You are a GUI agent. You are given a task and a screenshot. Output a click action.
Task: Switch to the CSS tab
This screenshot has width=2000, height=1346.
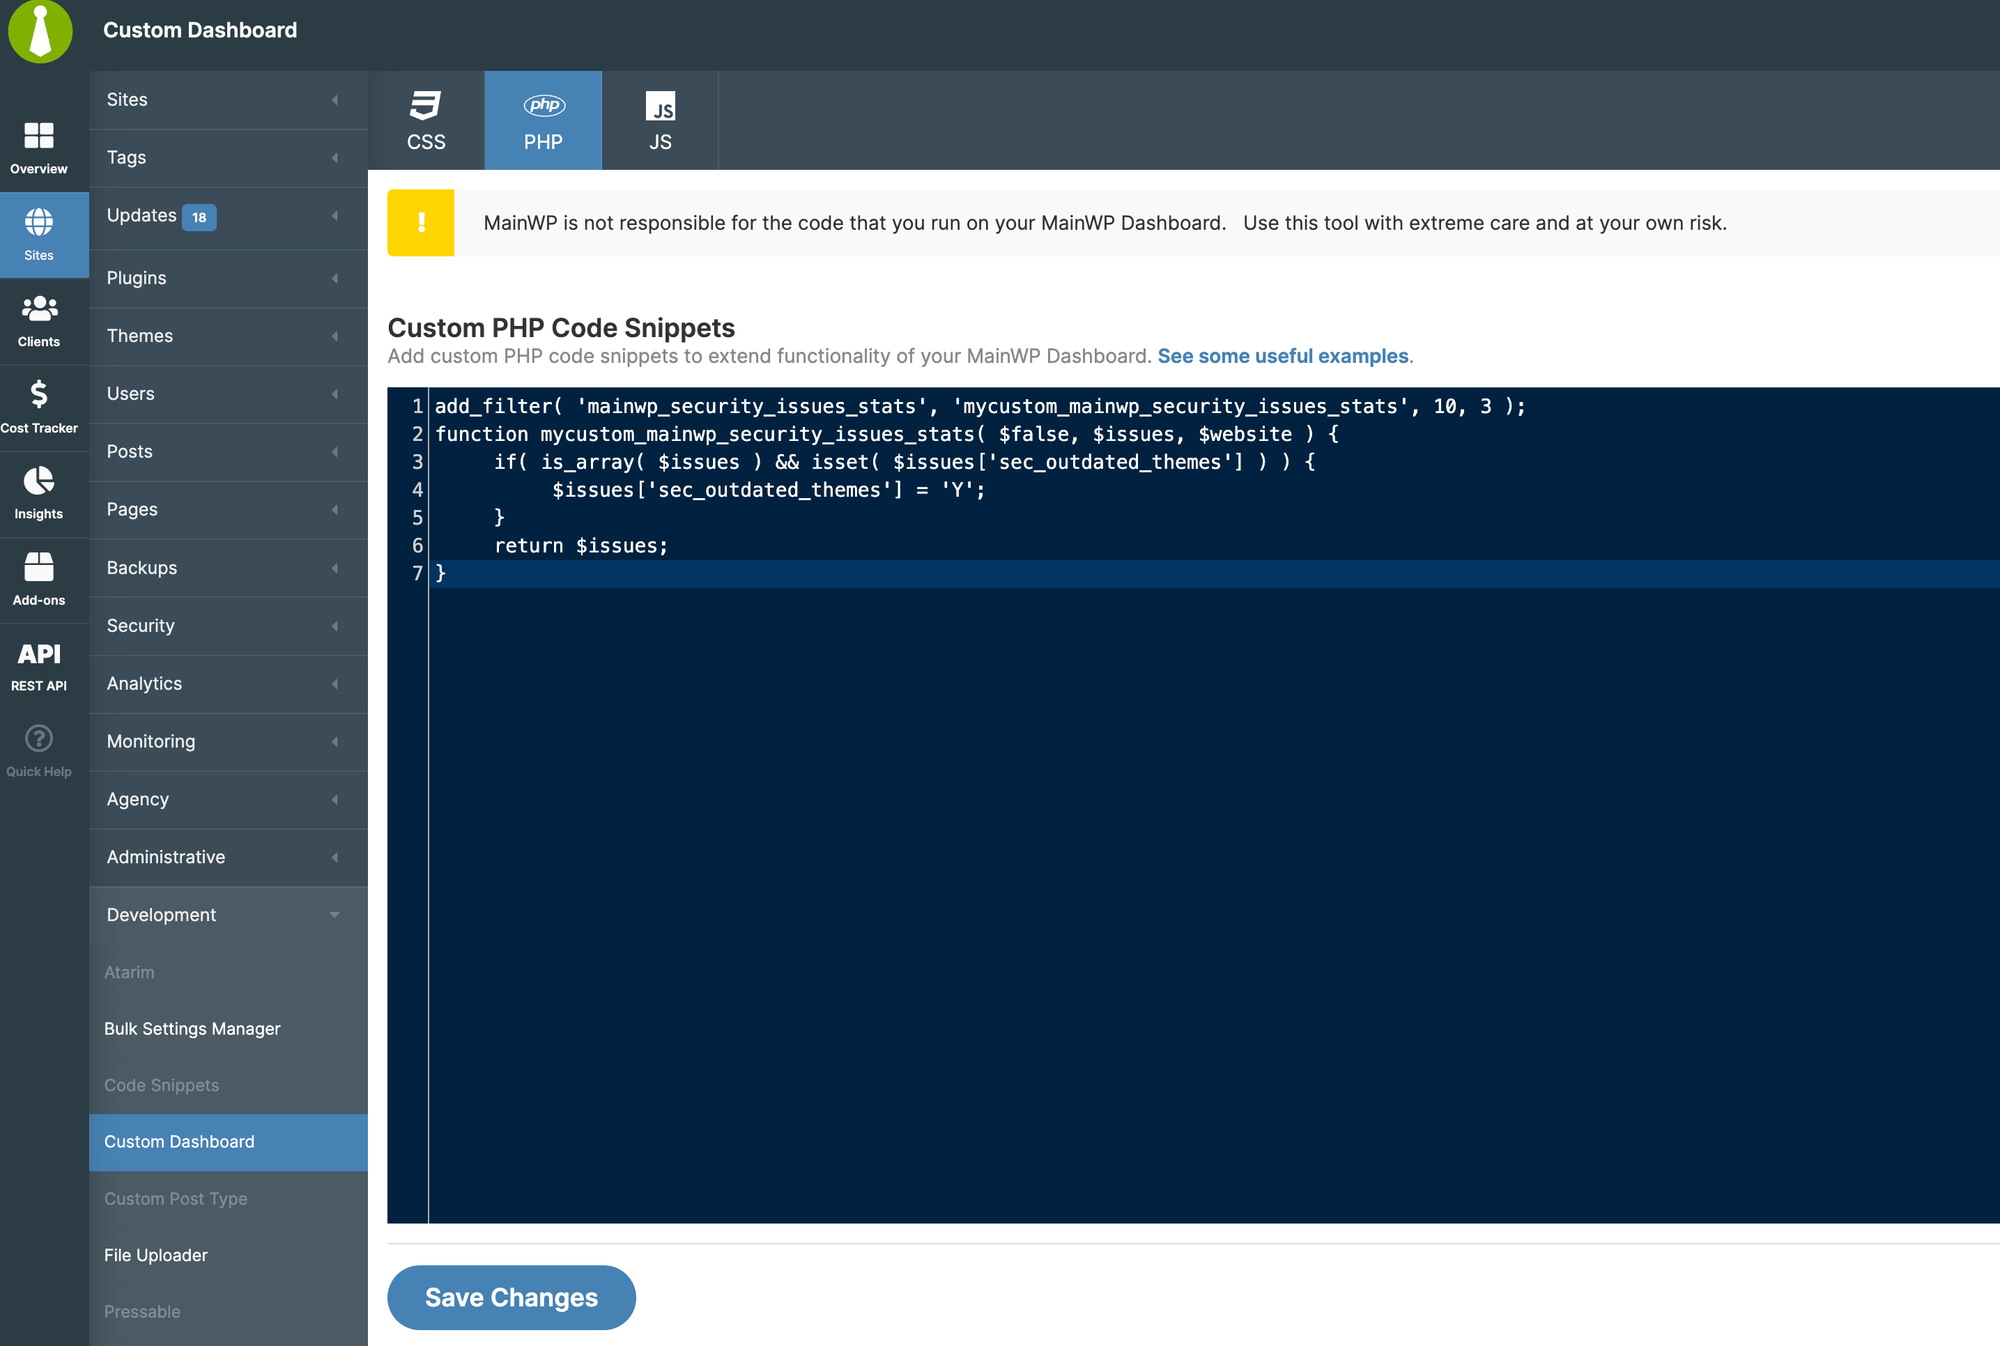tap(426, 120)
